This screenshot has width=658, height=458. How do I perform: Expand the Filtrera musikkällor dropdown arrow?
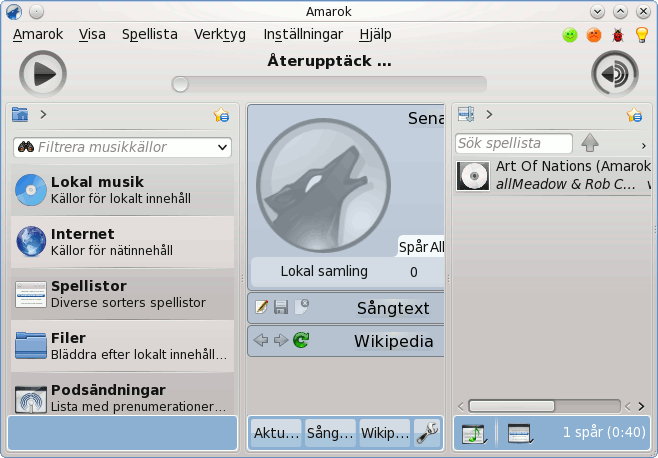(222, 147)
